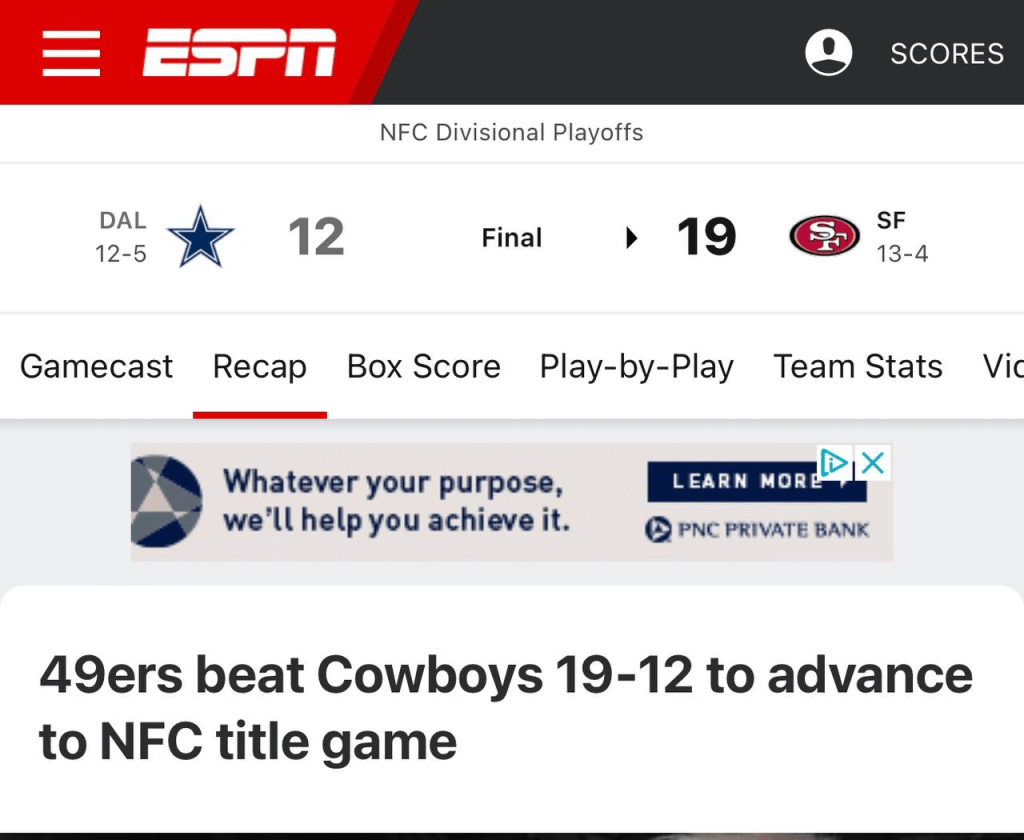
Task: Open the Team Stats tab
Action: tap(857, 367)
